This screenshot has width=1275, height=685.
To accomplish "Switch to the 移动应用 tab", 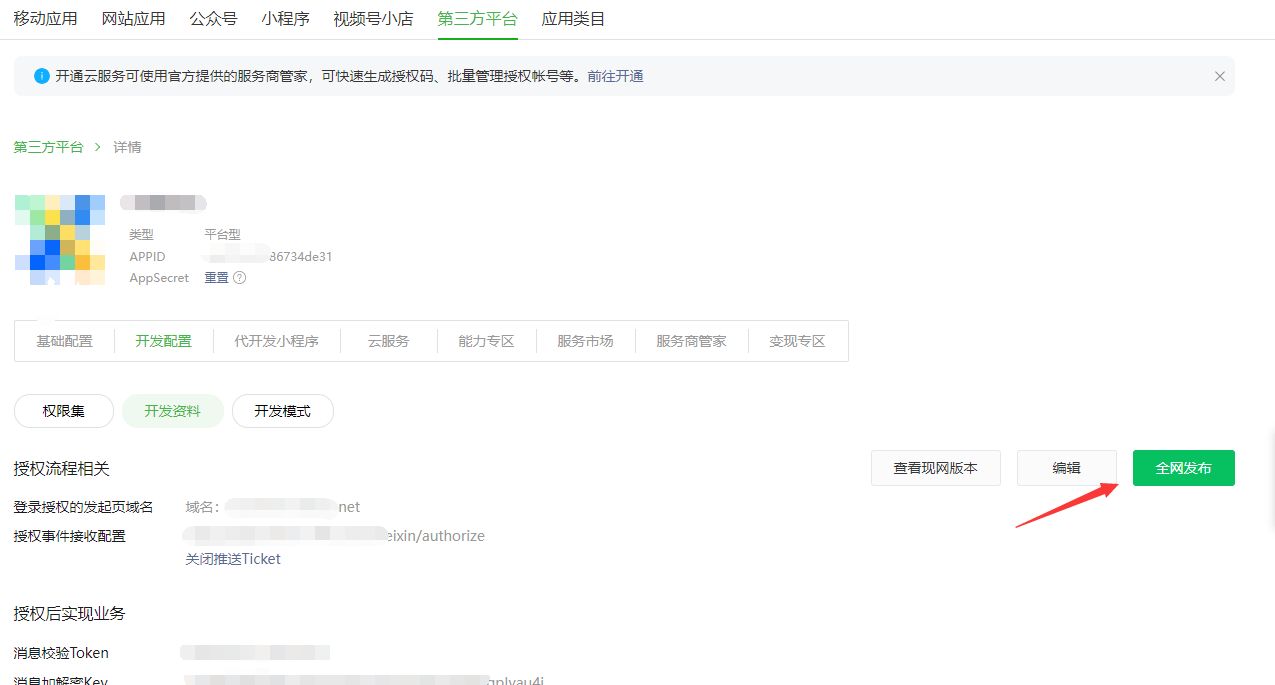I will [x=45, y=19].
